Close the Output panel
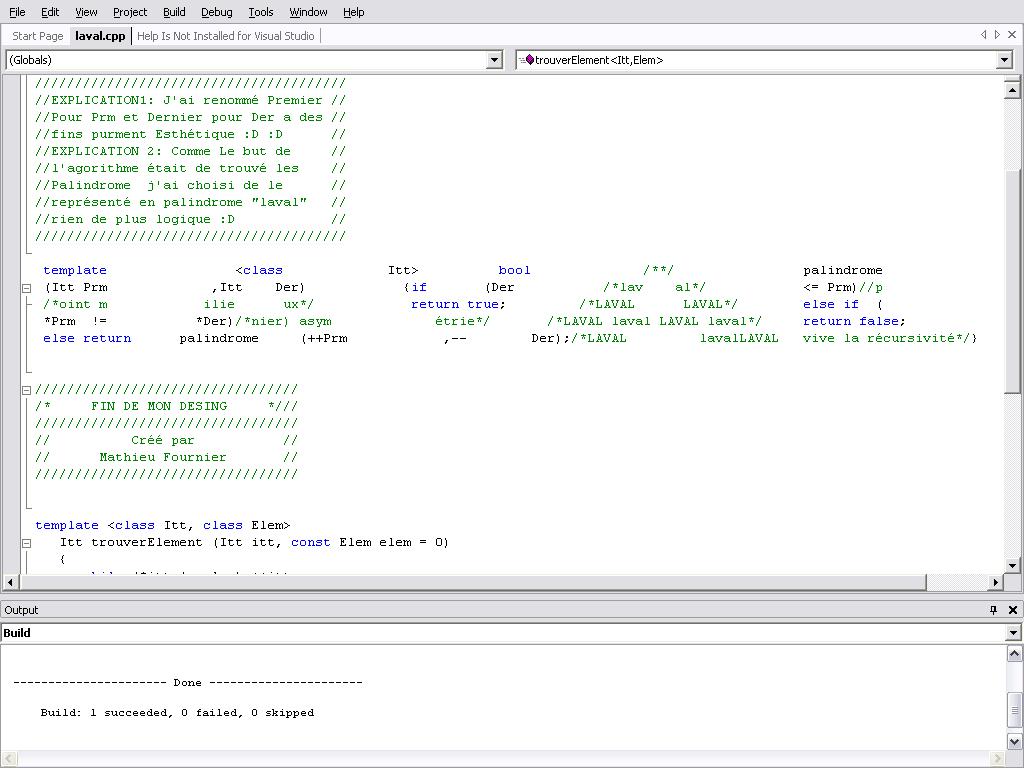1024x768 pixels. click(1012, 610)
